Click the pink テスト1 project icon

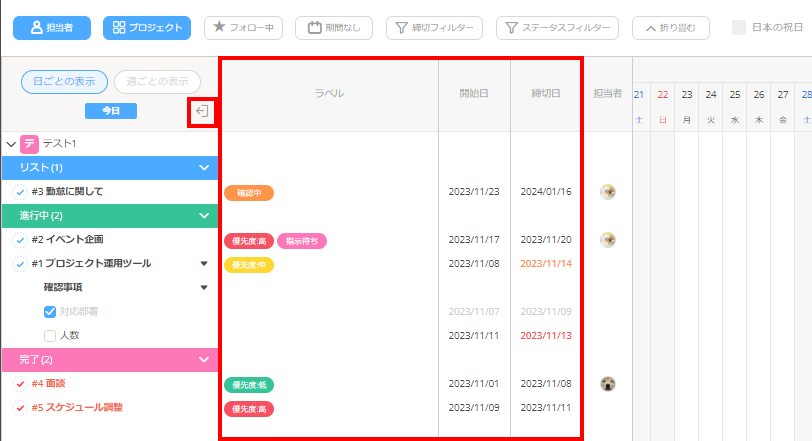point(30,144)
